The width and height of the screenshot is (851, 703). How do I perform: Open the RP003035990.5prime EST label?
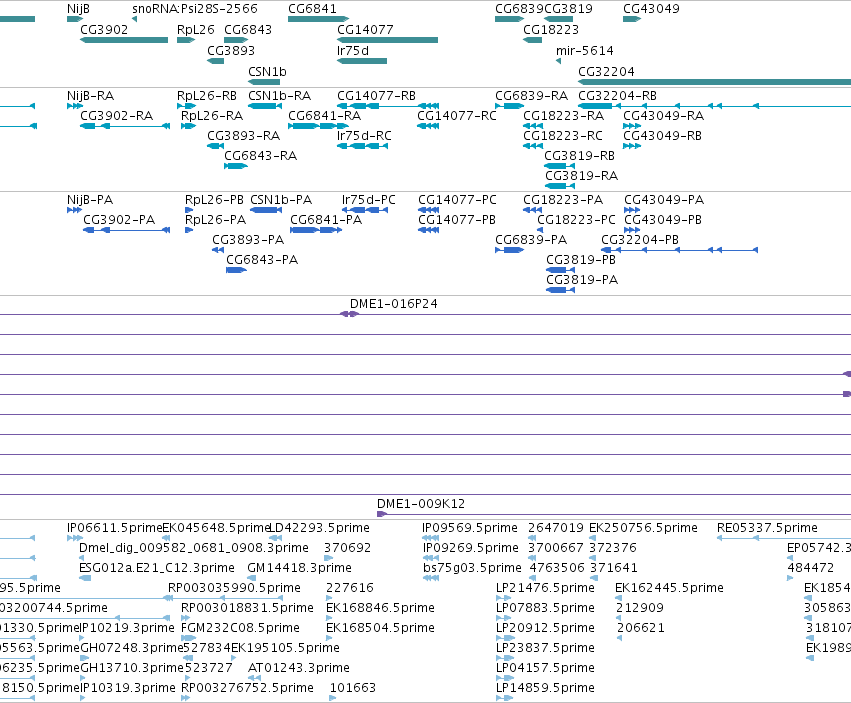pyautogui.click(x=234, y=588)
